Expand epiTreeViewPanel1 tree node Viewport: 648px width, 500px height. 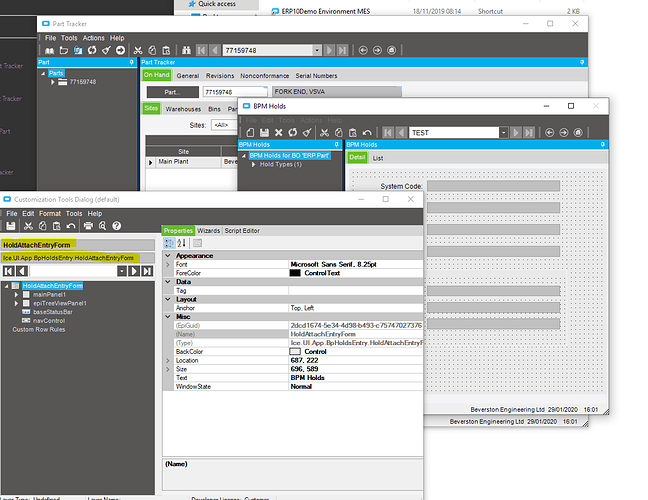(16, 303)
